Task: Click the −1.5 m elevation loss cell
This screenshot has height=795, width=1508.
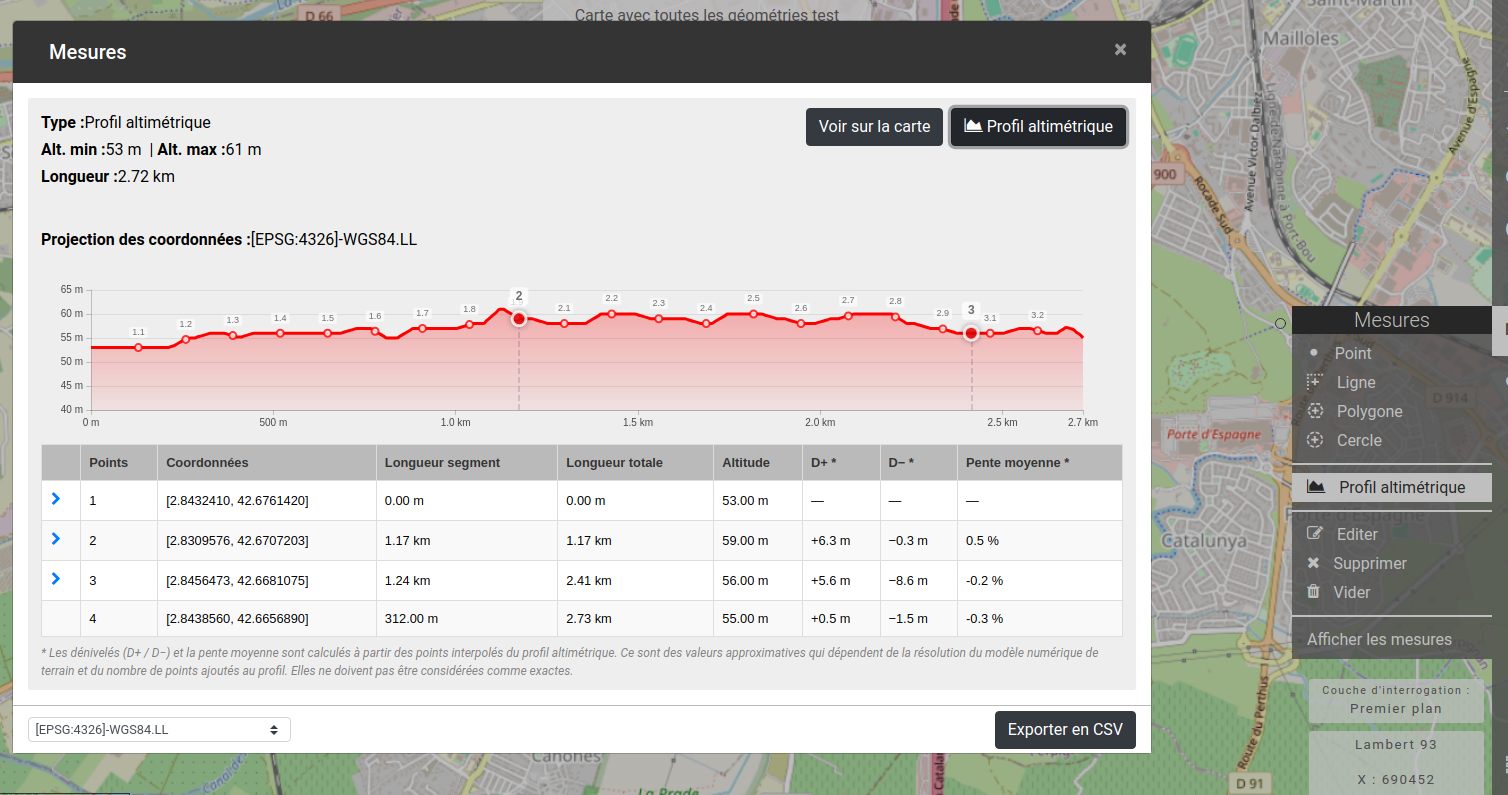Action: click(919, 619)
